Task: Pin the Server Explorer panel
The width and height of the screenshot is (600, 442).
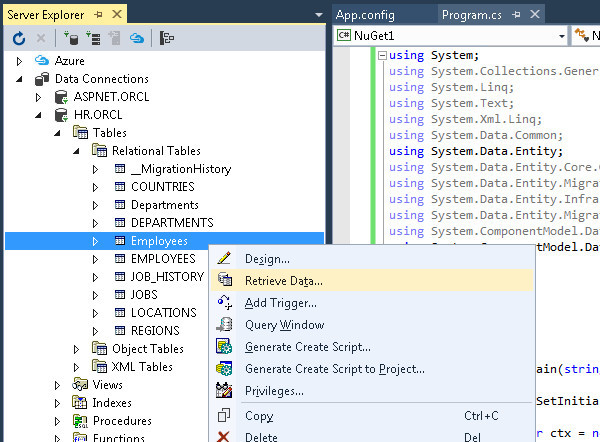Action: [x=99, y=13]
